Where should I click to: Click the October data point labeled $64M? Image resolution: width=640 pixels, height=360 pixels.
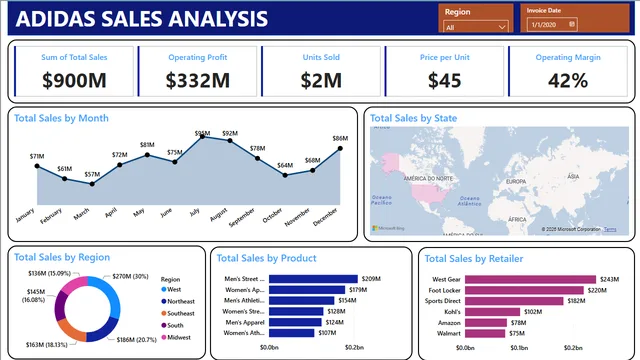pos(285,175)
